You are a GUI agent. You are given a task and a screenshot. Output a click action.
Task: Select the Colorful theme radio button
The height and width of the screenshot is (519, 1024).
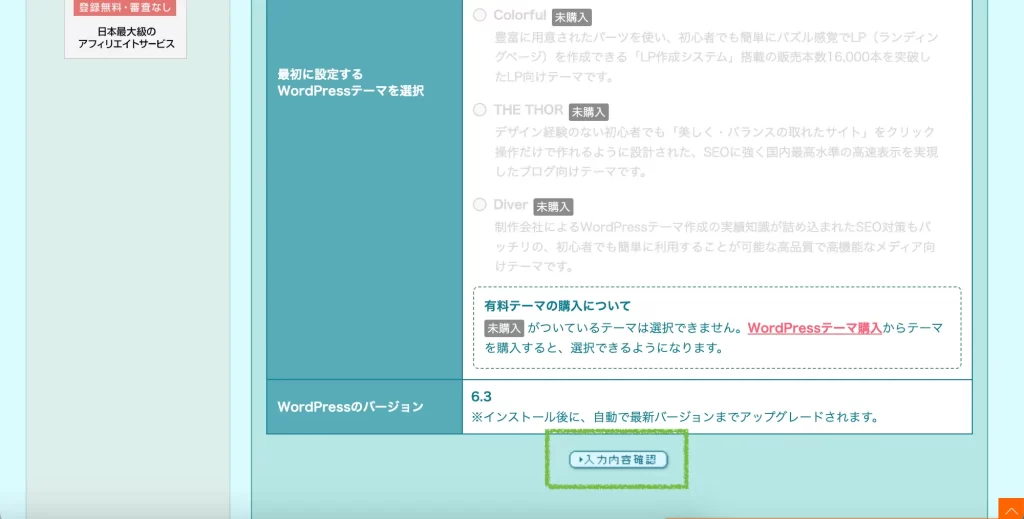[x=480, y=15]
